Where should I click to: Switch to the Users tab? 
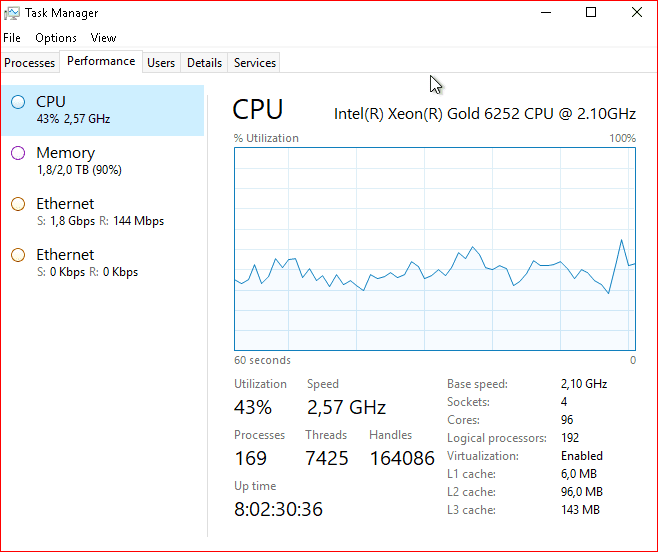coord(161,63)
